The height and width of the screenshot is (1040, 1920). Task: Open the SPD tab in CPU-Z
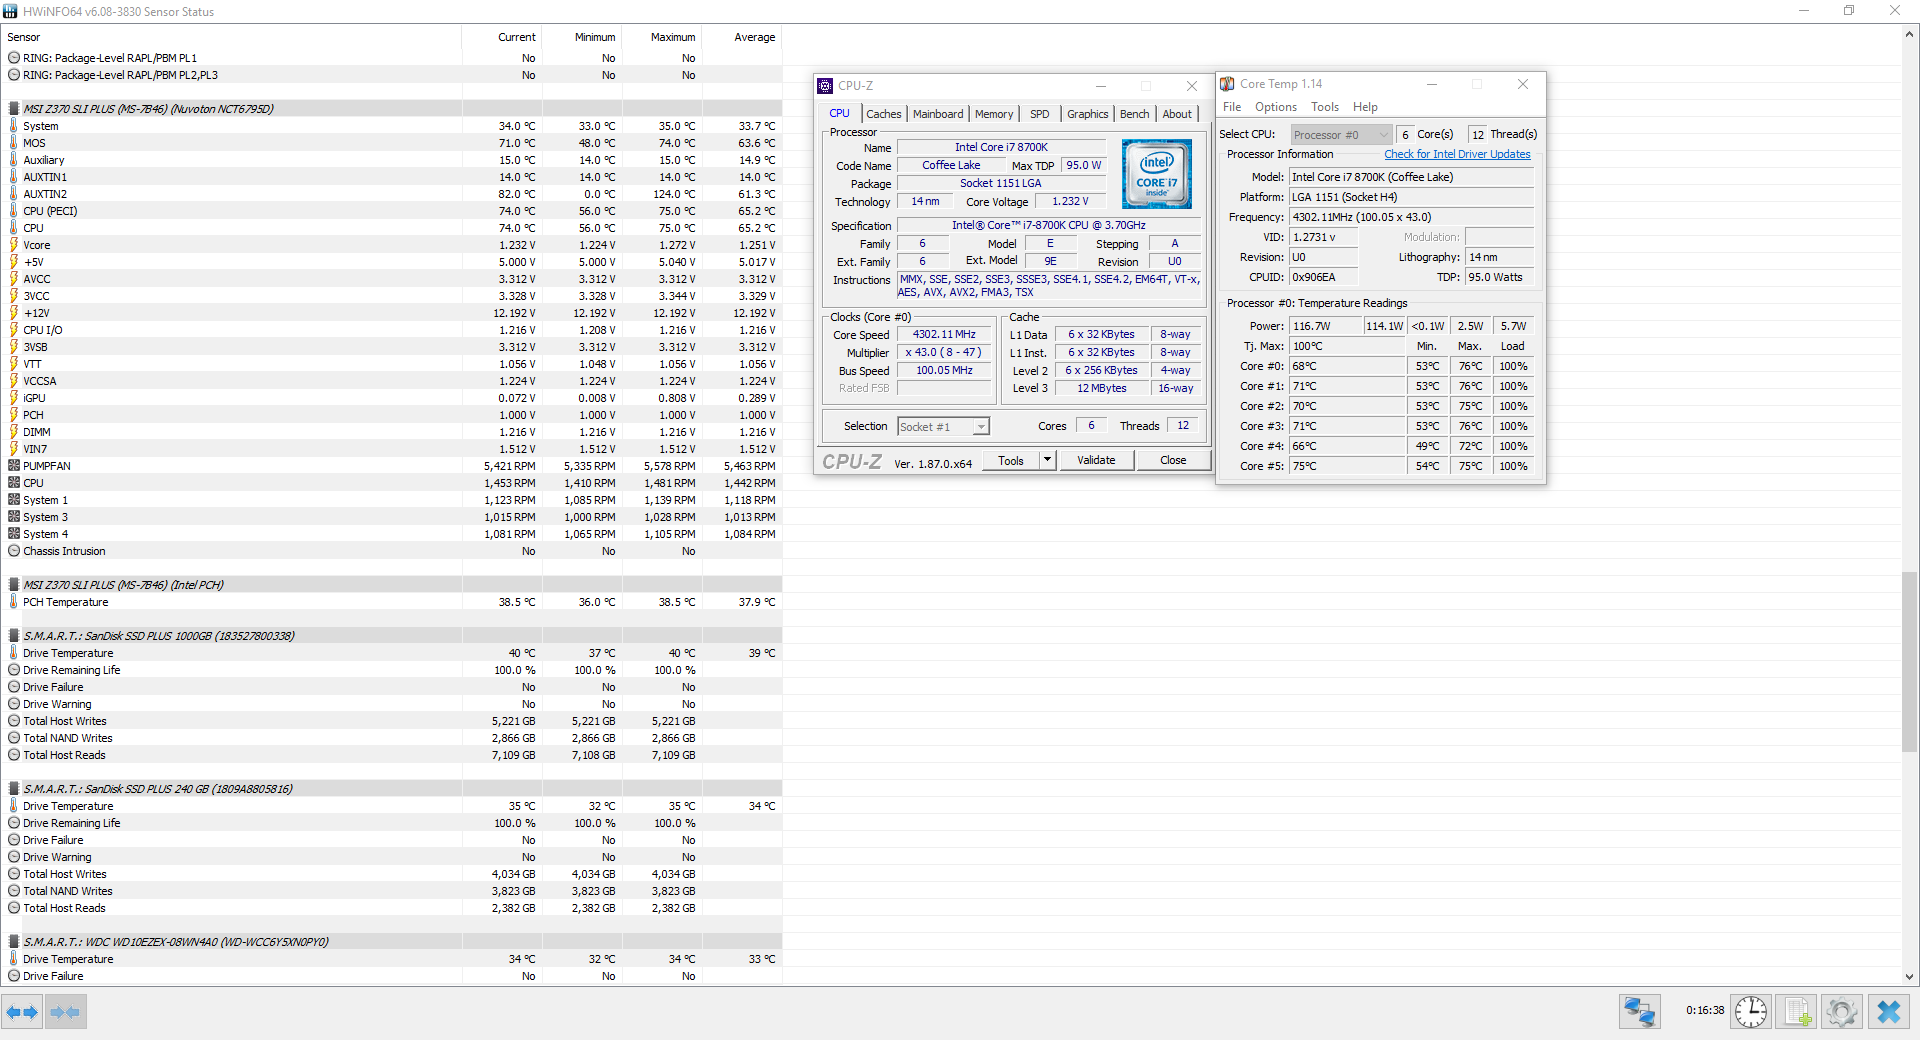(1040, 114)
